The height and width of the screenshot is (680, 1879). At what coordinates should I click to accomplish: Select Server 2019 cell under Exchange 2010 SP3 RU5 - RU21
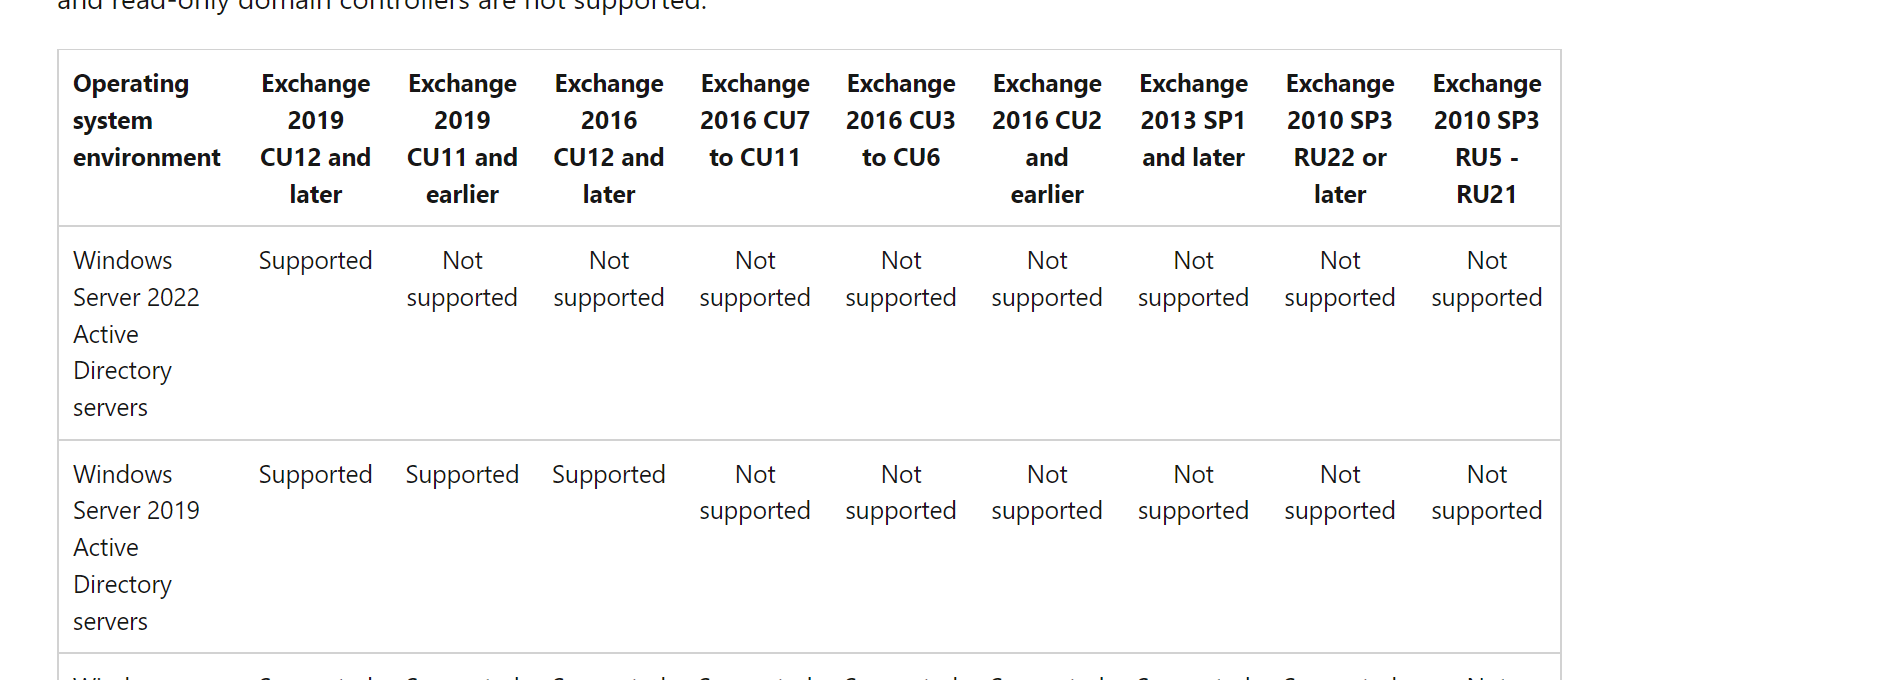[1486, 492]
